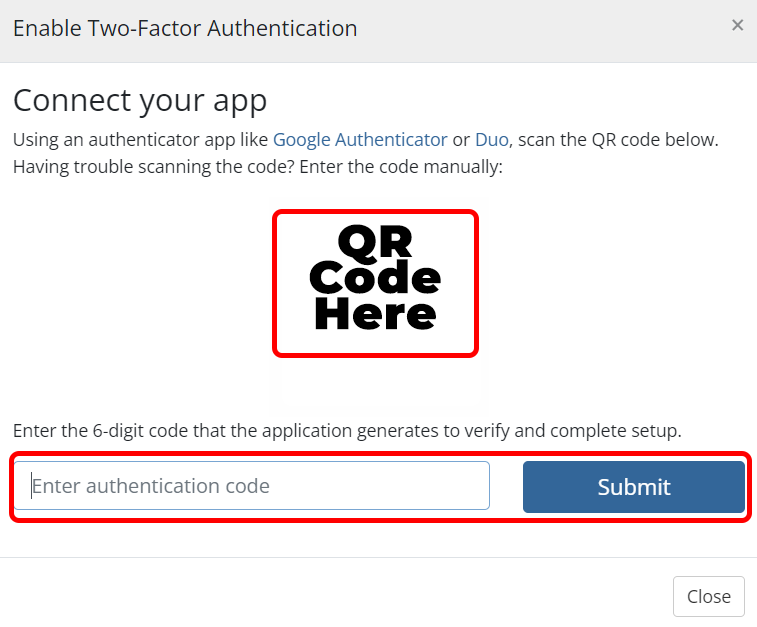Click the "Enable Two-Factor Authentication" dialog title
This screenshot has height=627, width=757.
pyautogui.click(x=185, y=28)
